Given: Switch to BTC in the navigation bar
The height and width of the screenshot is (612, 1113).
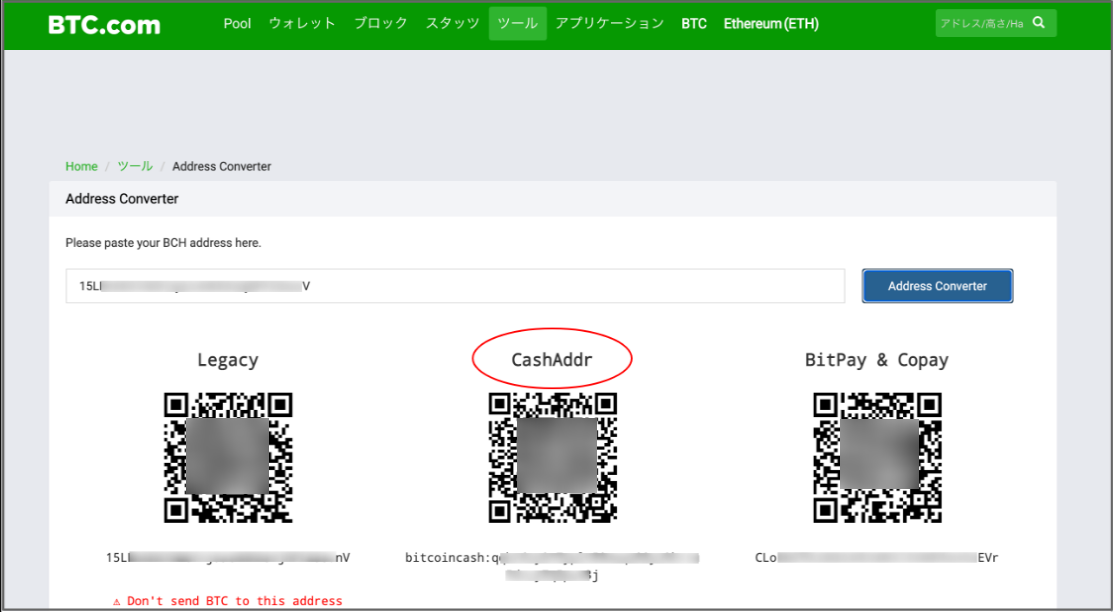Looking at the screenshot, I should point(693,23).
